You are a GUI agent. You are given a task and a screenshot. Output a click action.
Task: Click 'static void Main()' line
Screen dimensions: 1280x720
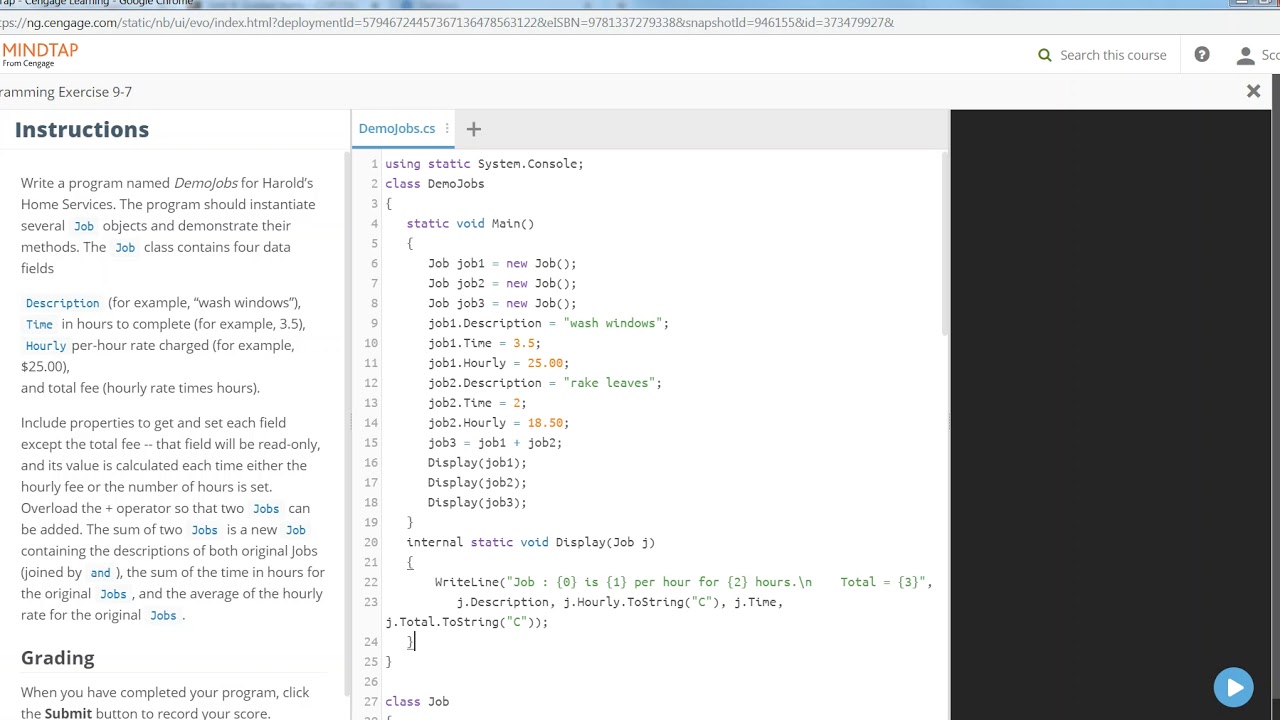(x=470, y=223)
